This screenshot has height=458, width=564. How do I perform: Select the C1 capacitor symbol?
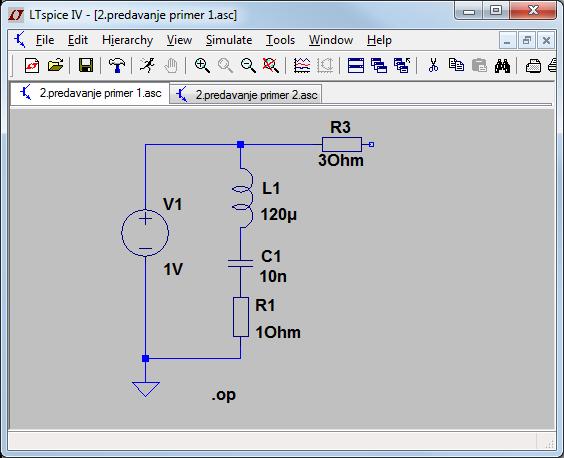[240, 263]
